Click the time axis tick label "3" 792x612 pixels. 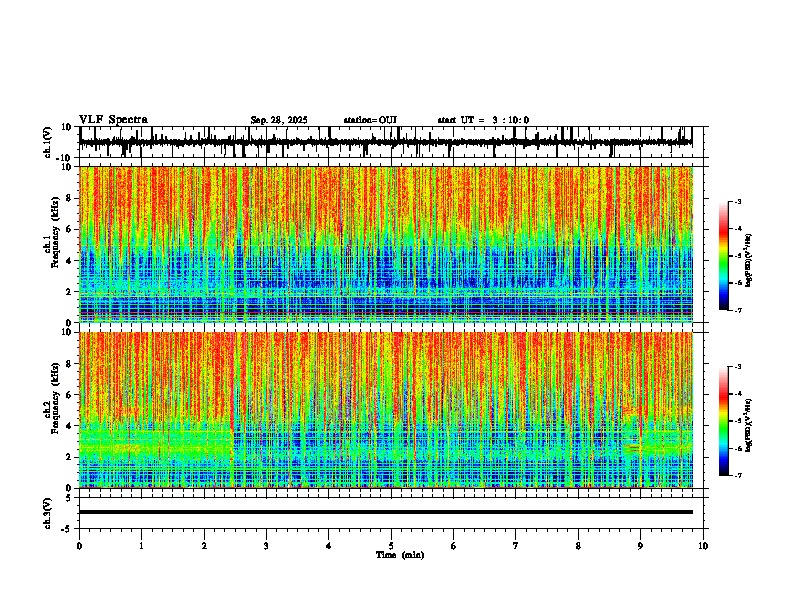[x=266, y=546]
